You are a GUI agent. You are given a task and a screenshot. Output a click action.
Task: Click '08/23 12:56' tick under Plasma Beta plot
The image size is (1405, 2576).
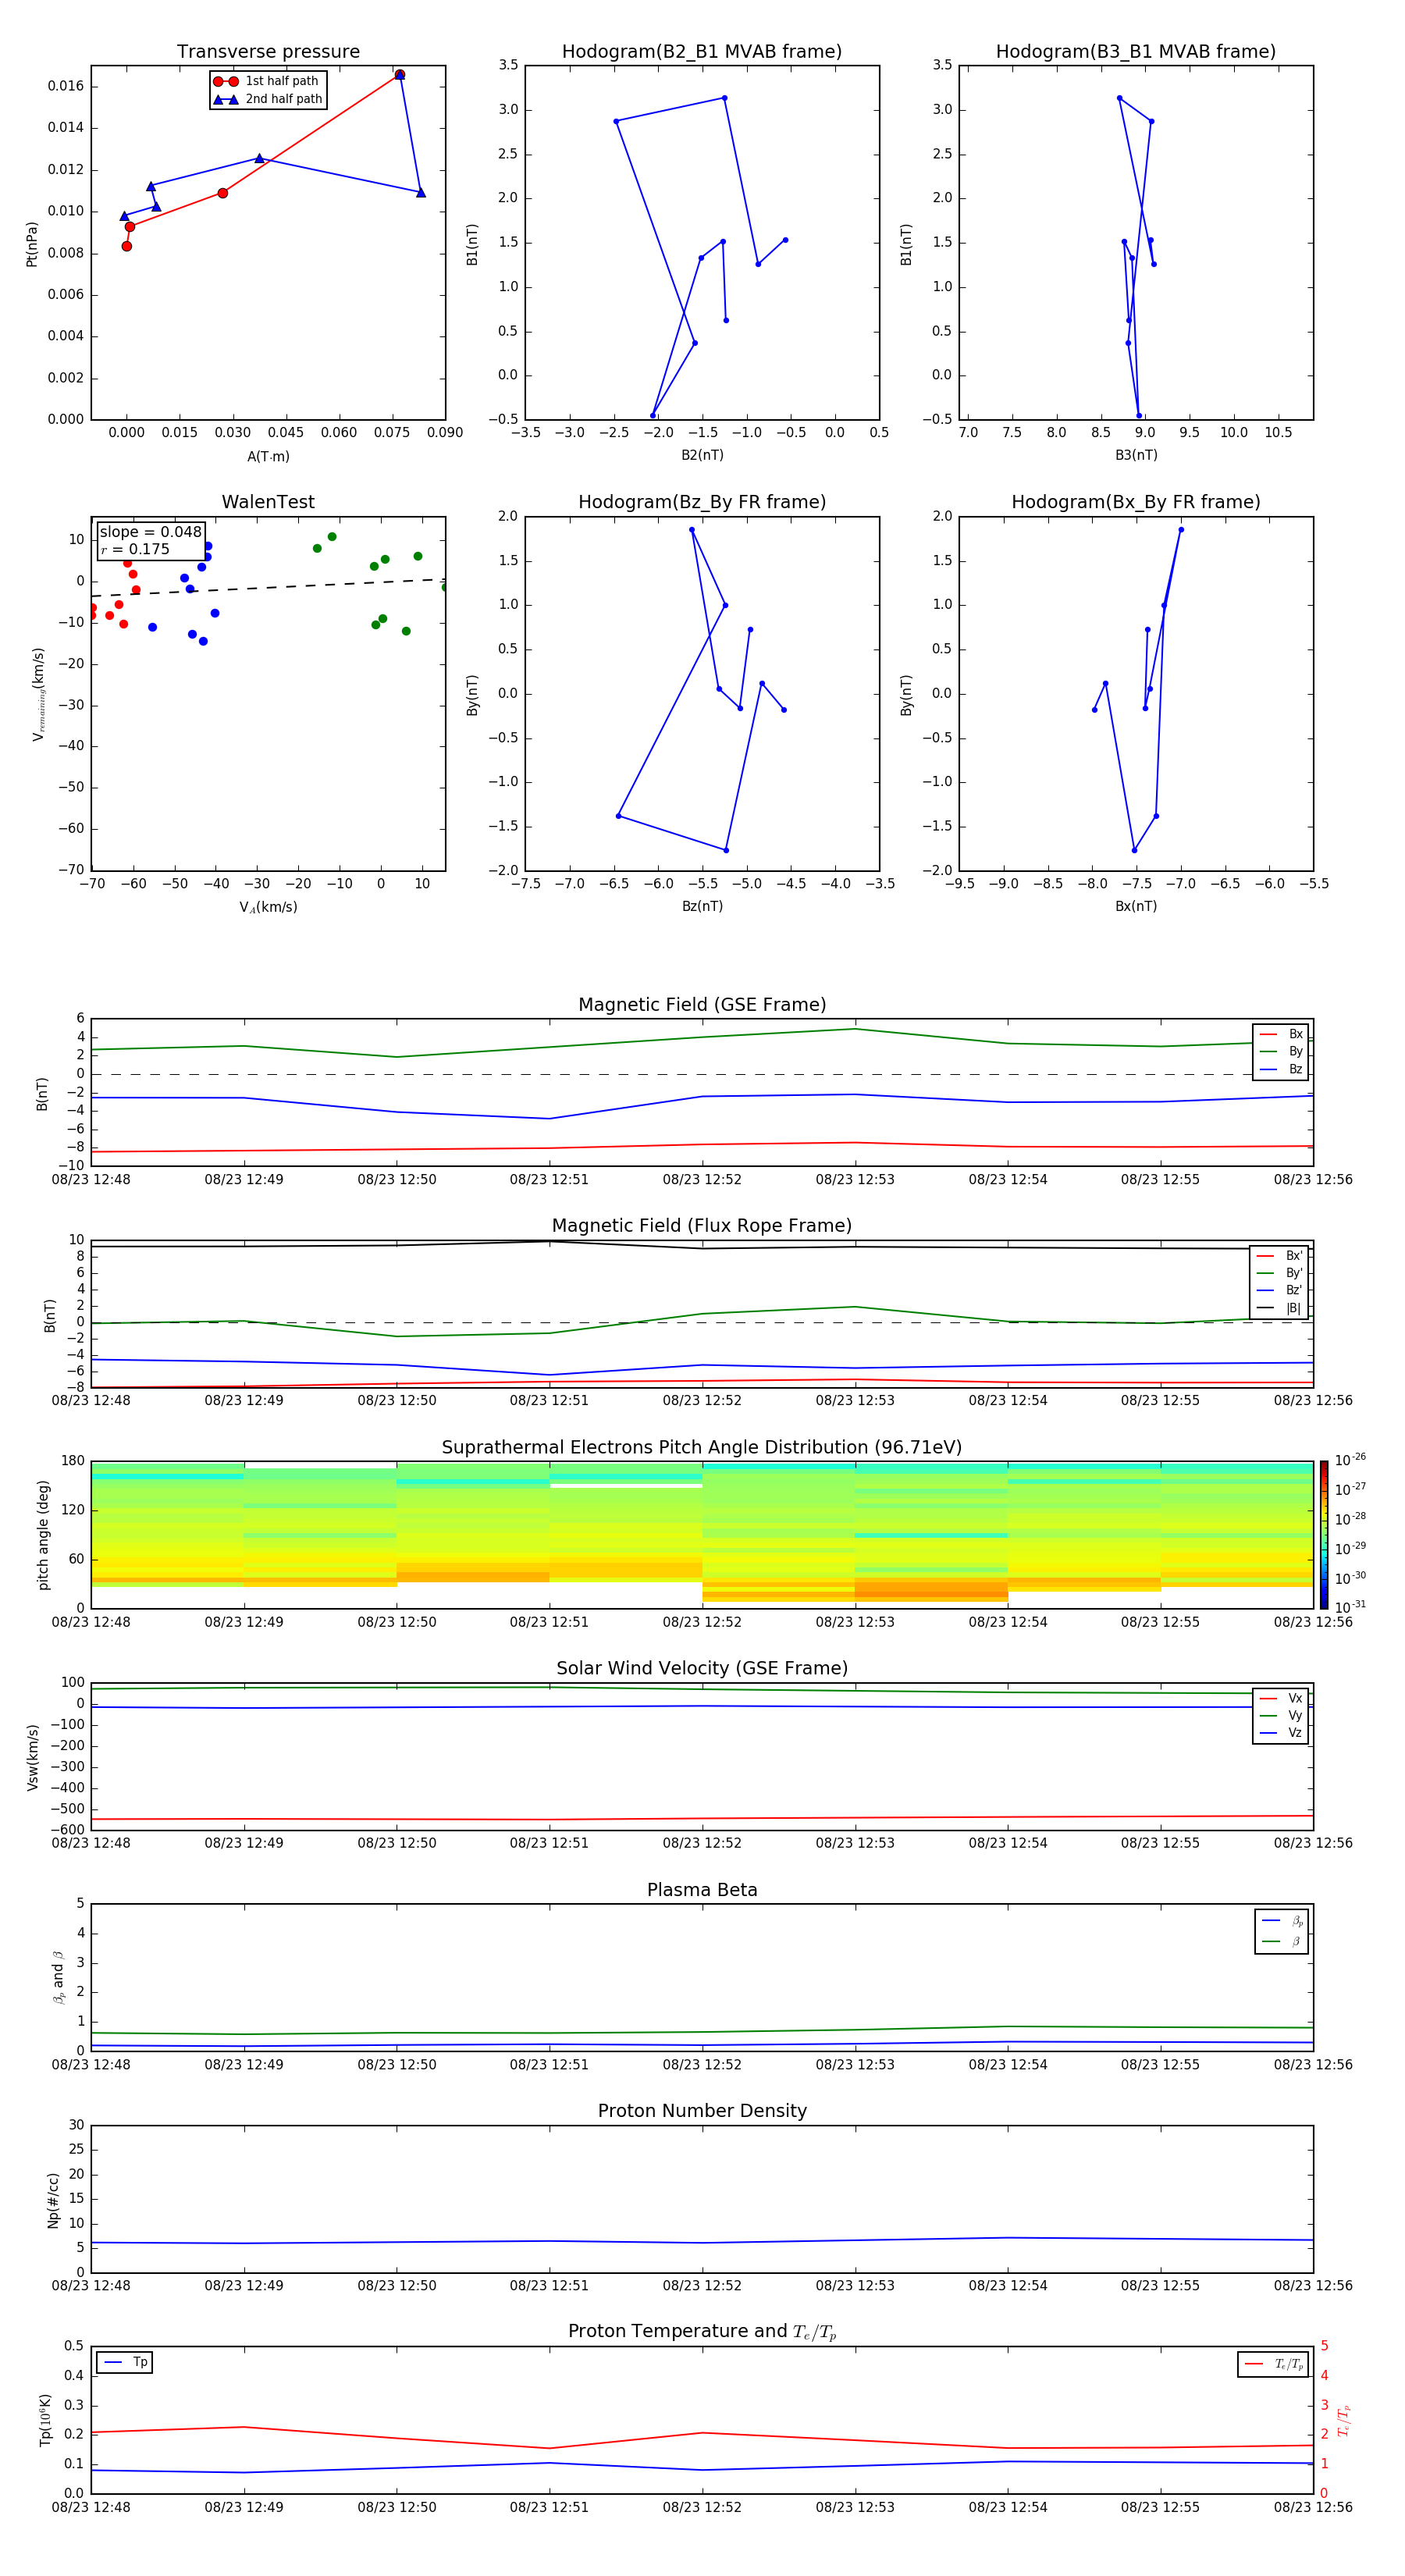pos(1313,2064)
